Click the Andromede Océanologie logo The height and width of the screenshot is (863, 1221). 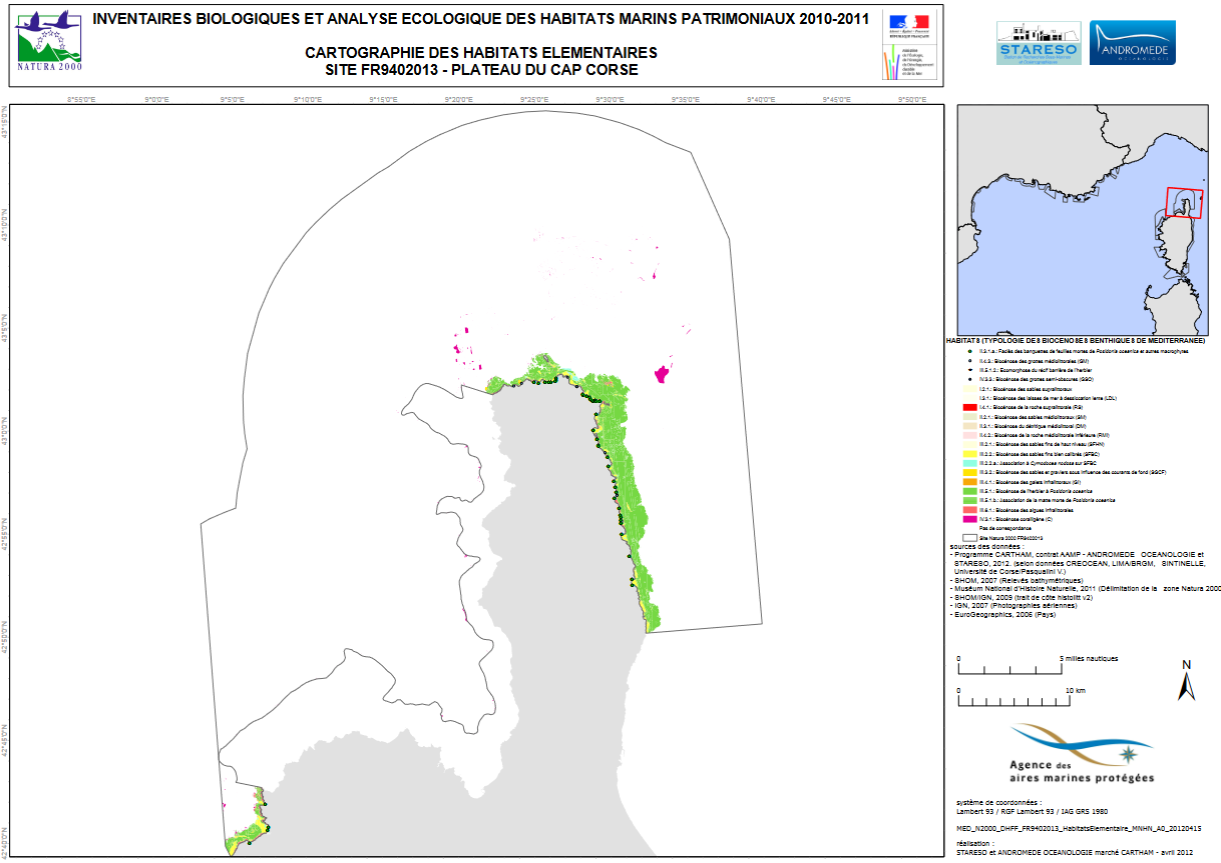[x=1132, y=44]
